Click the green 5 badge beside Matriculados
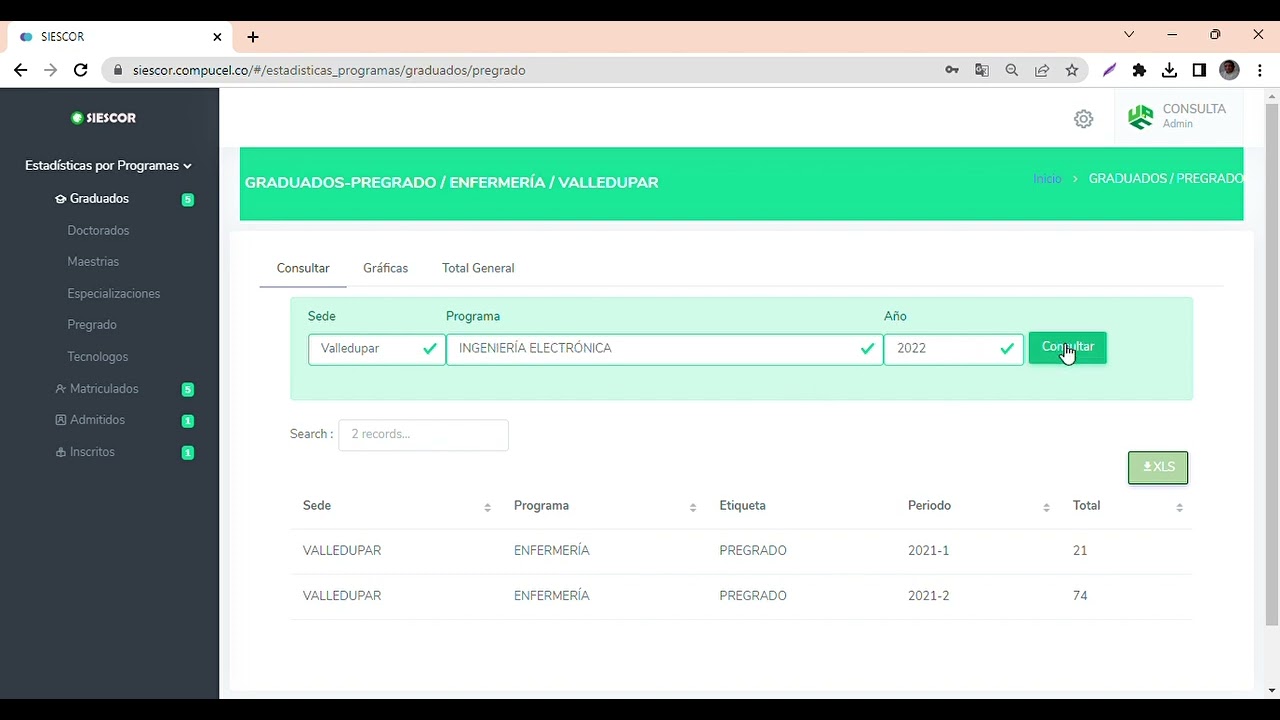Image resolution: width=1280 pixels, height=720 pixels. tap(188, 389)
